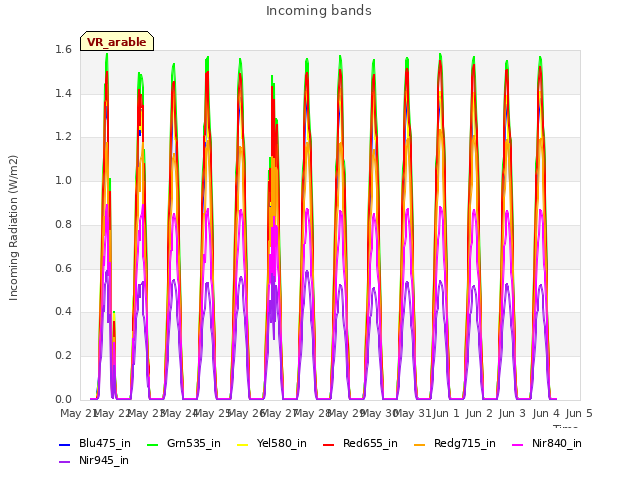
Task: Click the Jun 5 x-axis date label
Action: [x=579, y=413]
